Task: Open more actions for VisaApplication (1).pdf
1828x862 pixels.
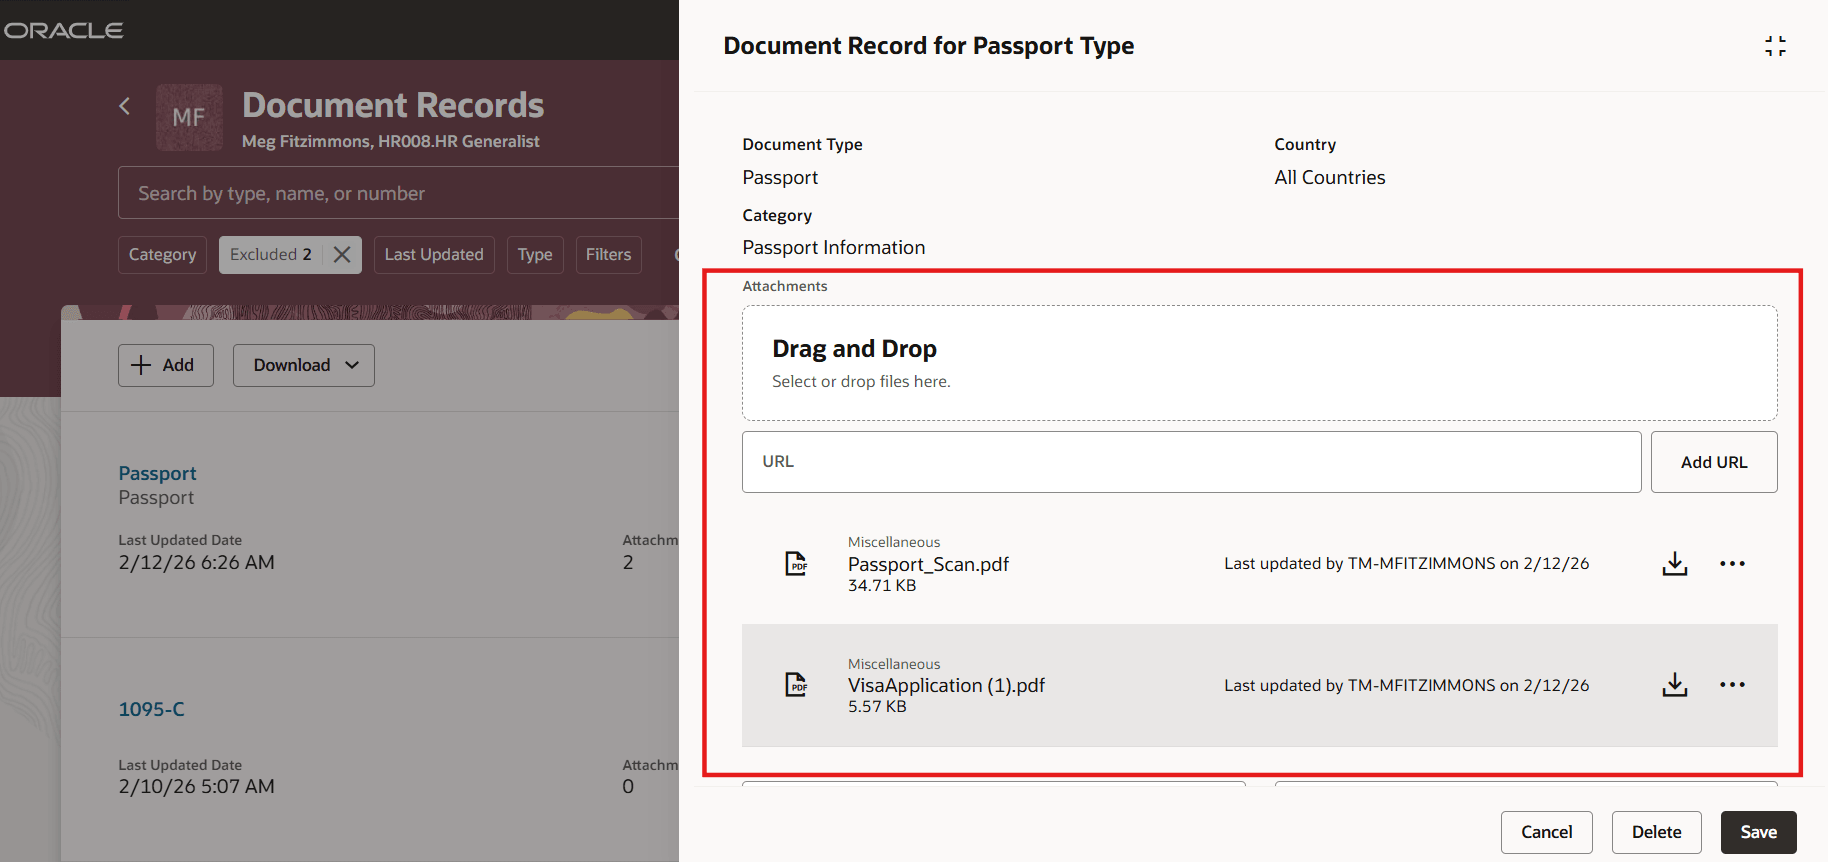Action: tap(1733, 685)
